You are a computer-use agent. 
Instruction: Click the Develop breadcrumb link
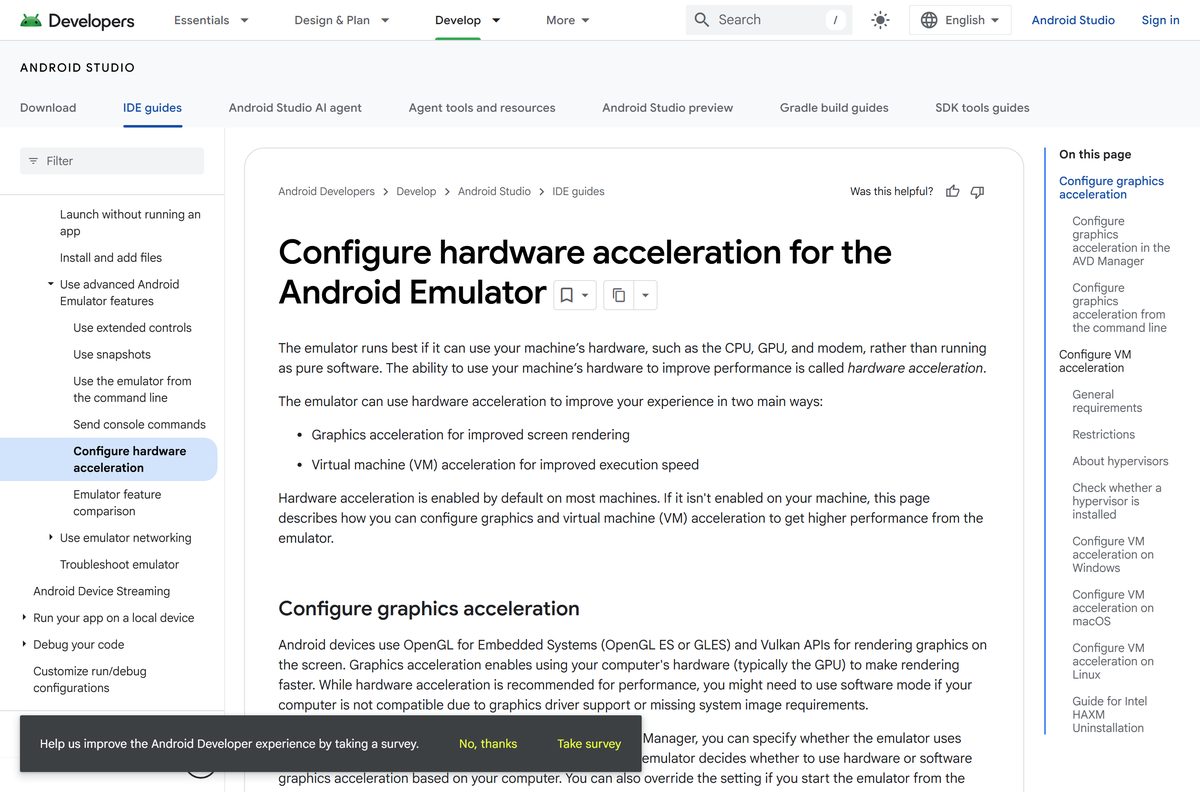[416, 191]
